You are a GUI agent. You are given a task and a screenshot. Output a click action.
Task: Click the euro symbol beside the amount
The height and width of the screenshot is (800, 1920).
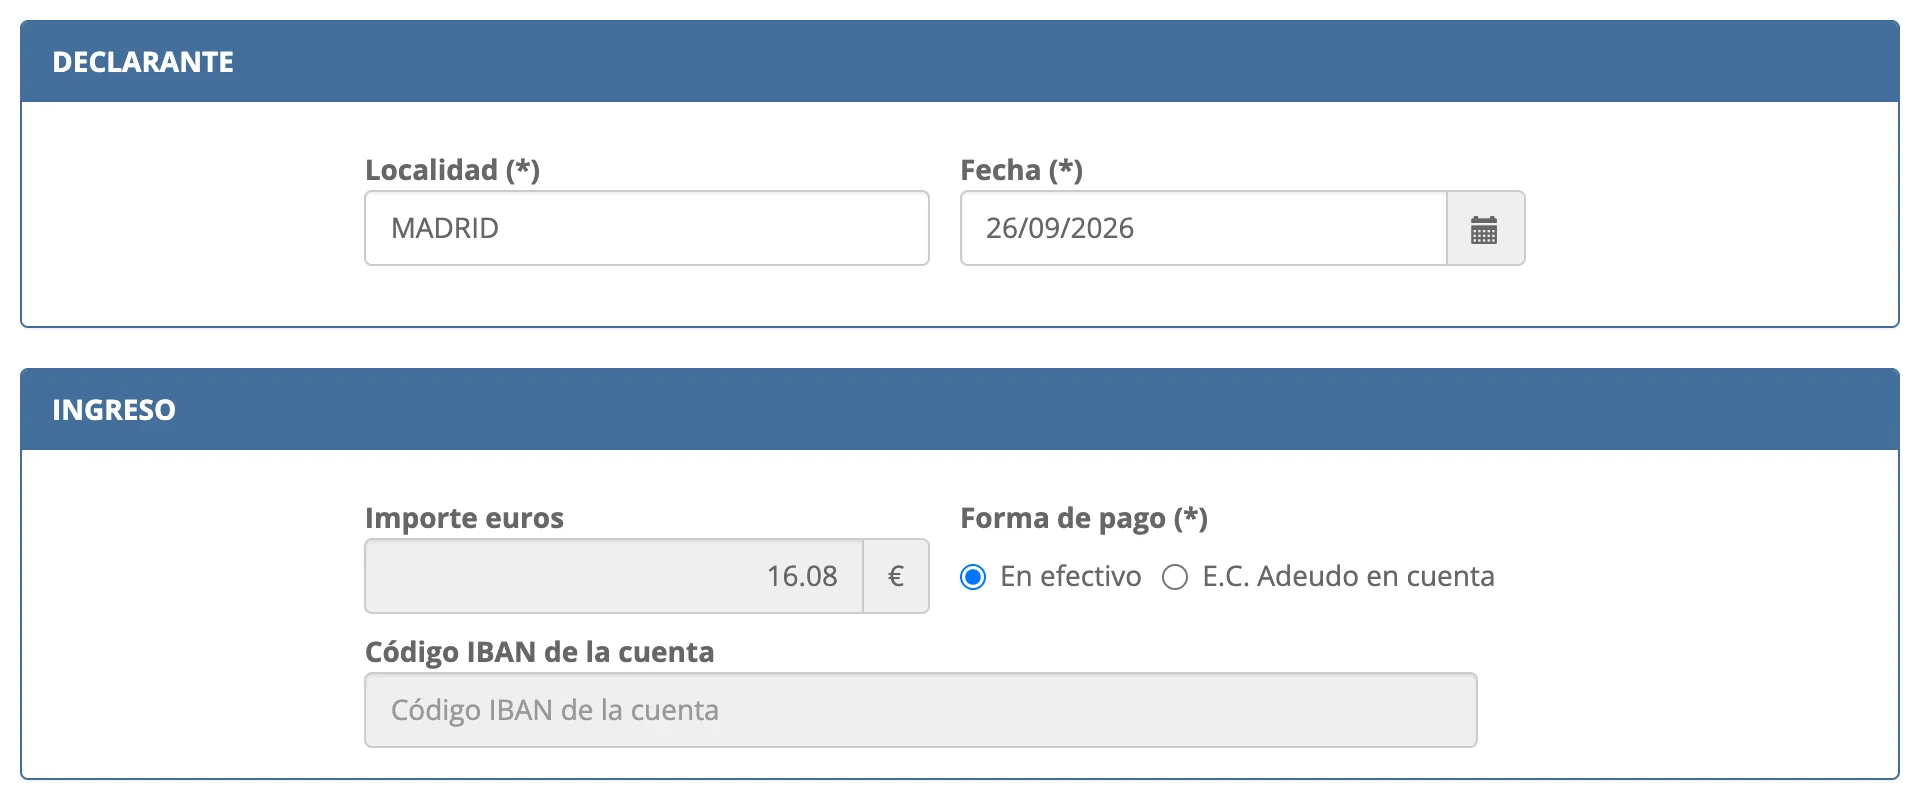pyautogui.click(x=896, y=576)
